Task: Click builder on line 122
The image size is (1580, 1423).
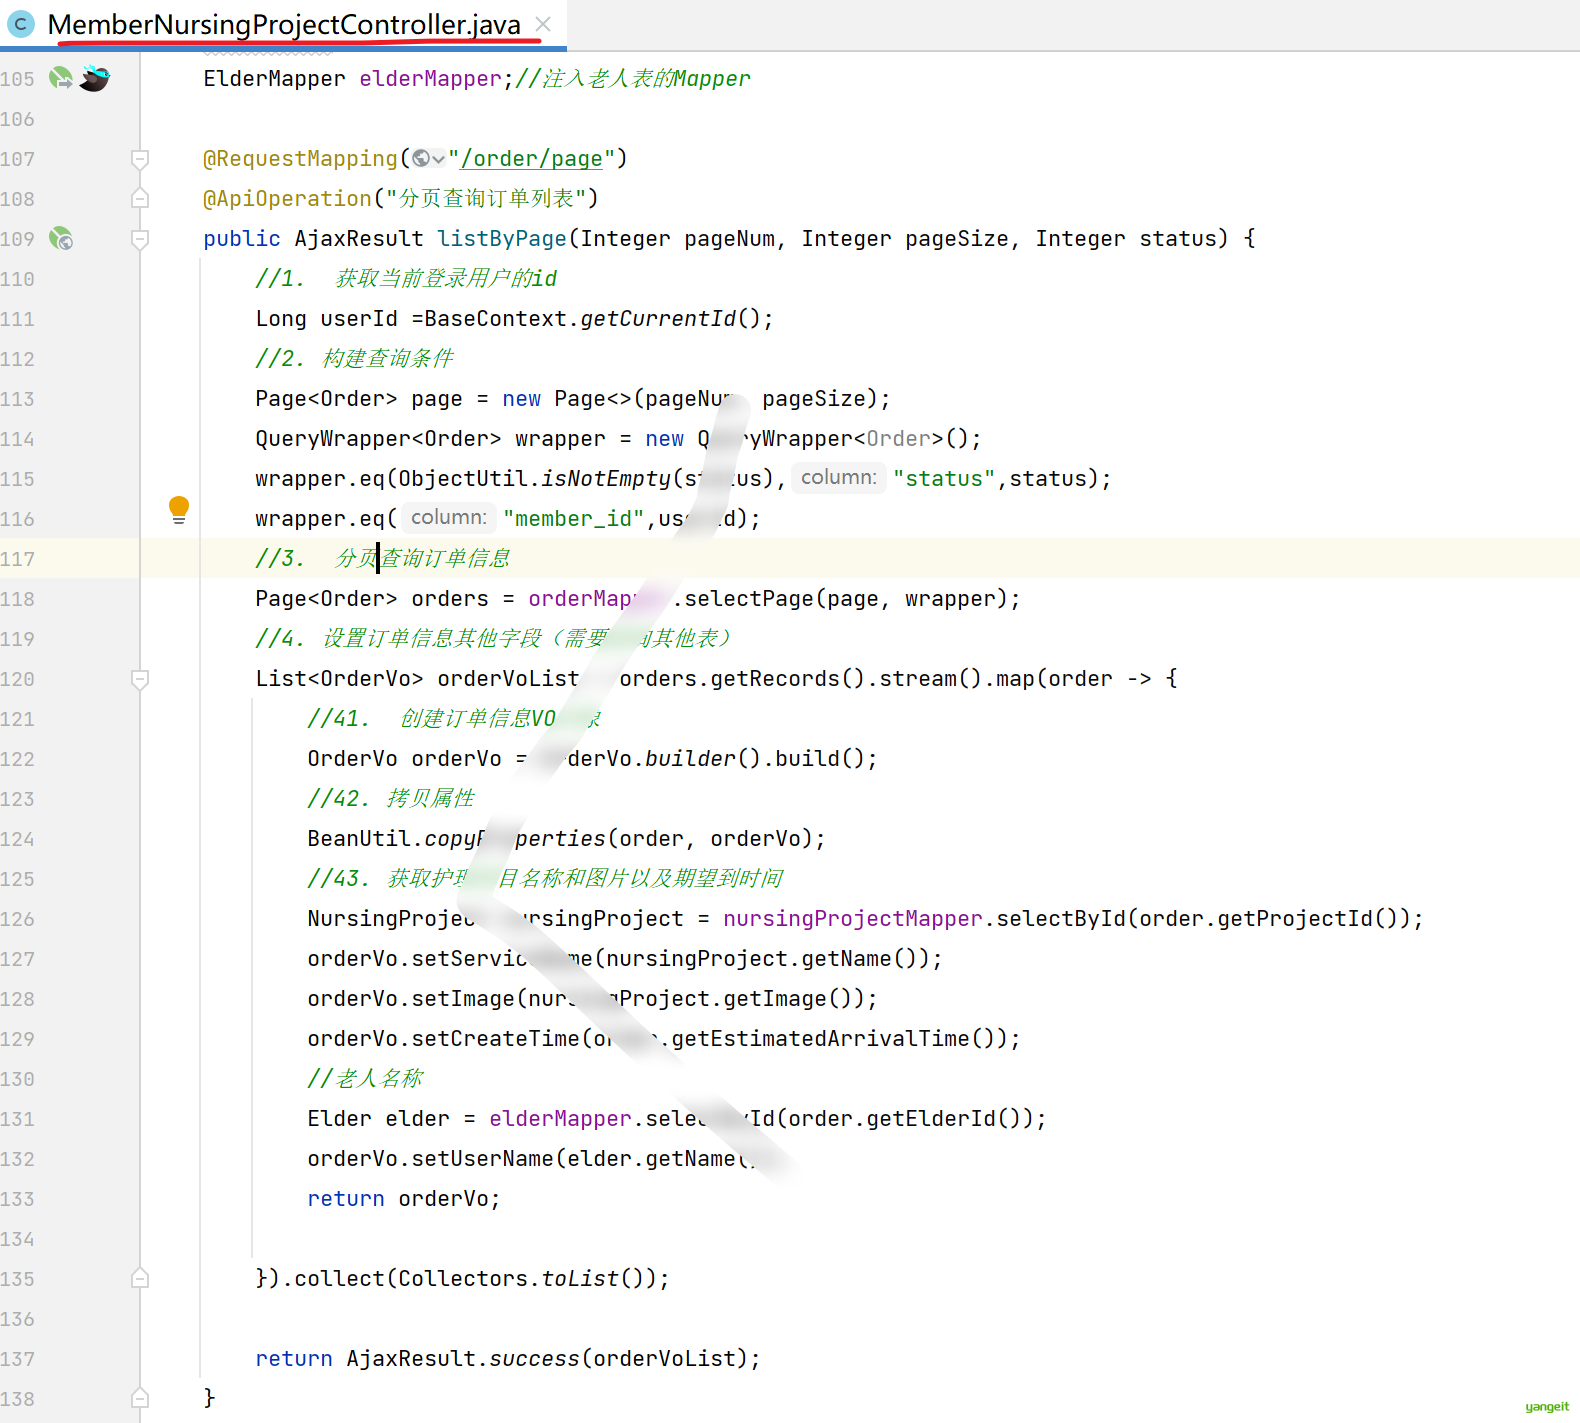Action: (x=690, y=758)
